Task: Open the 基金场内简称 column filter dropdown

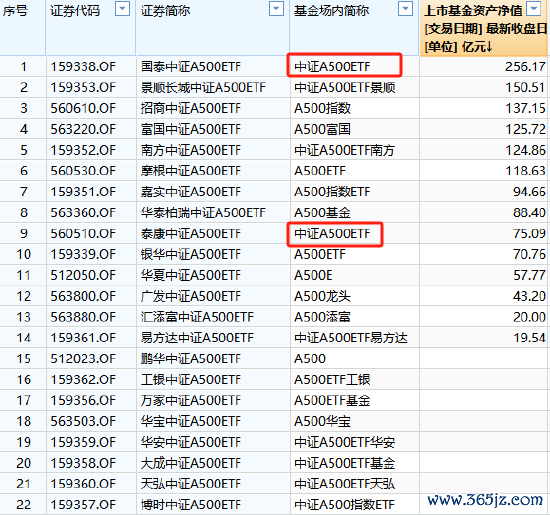Action: click(x=405, y=9)
